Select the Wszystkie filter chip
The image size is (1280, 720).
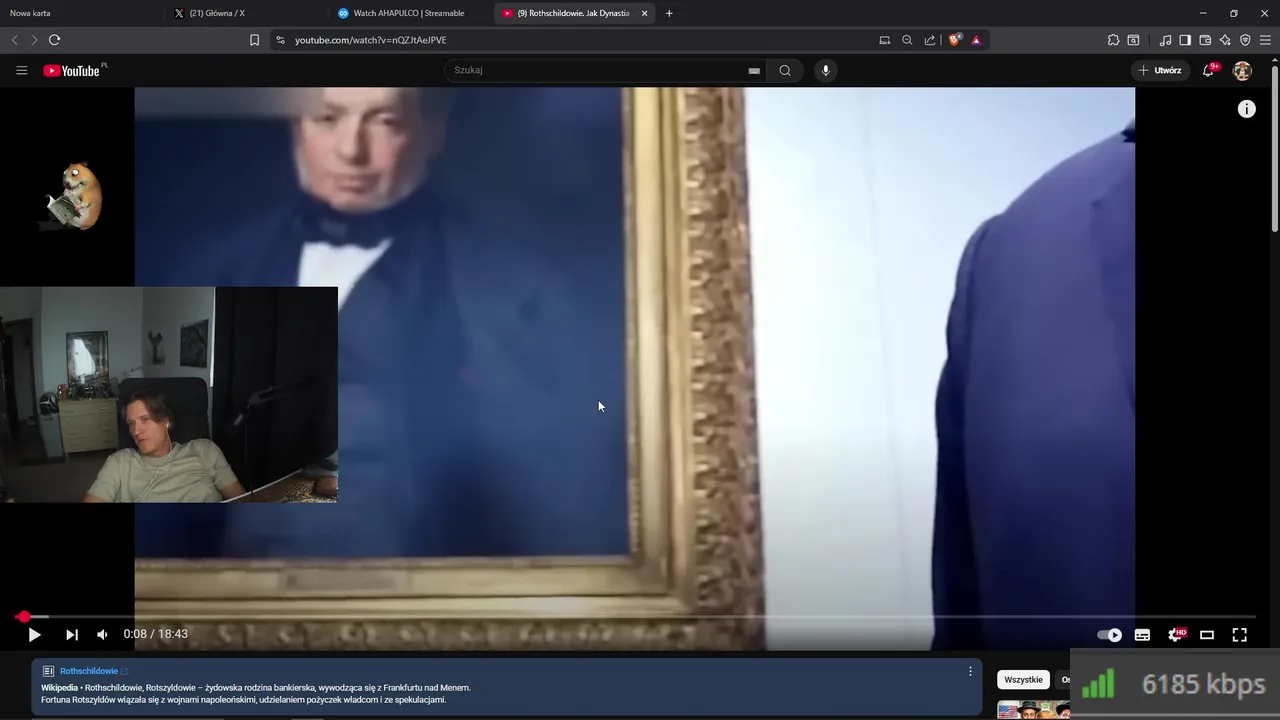[1023, 680]
